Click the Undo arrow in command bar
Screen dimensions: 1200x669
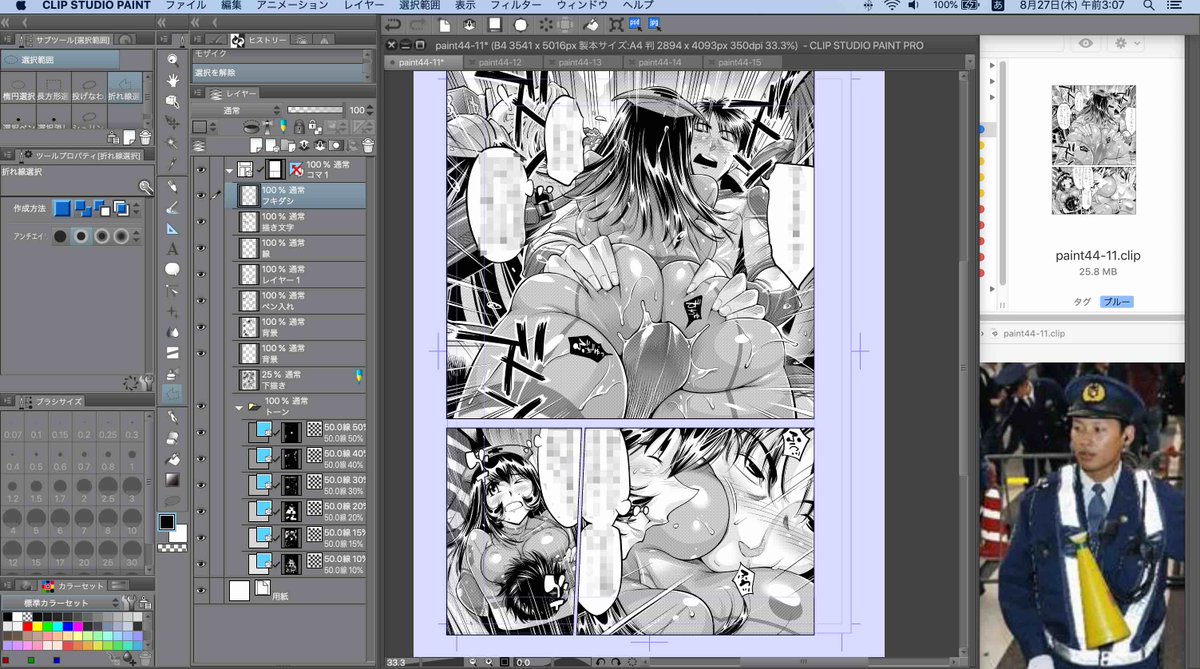(x=394, y=24)
